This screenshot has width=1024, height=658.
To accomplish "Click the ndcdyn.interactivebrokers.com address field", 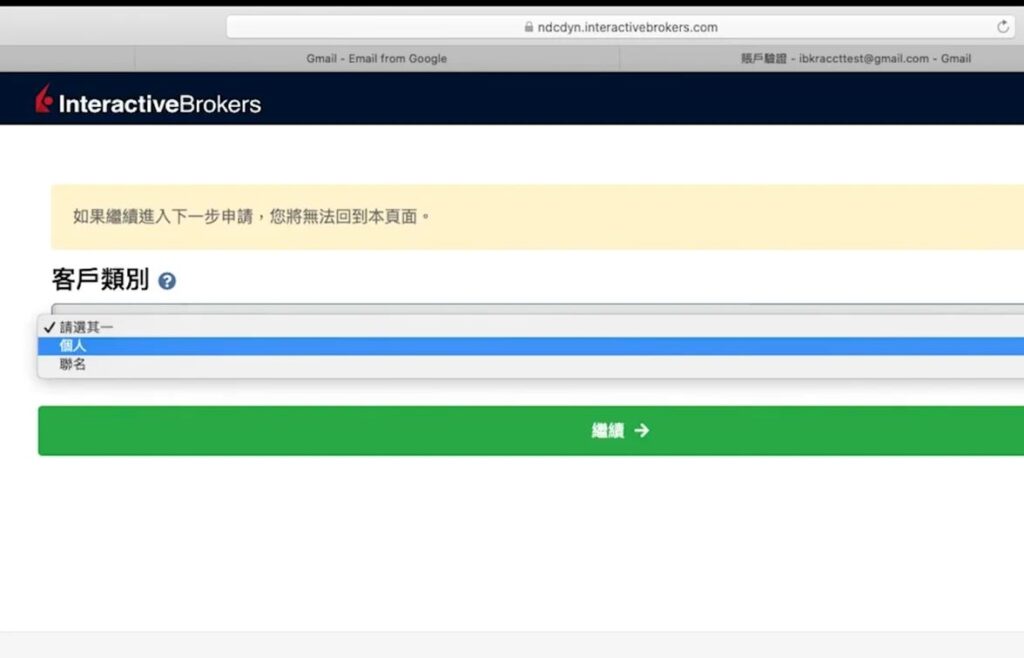I will [x=627, y=27].
